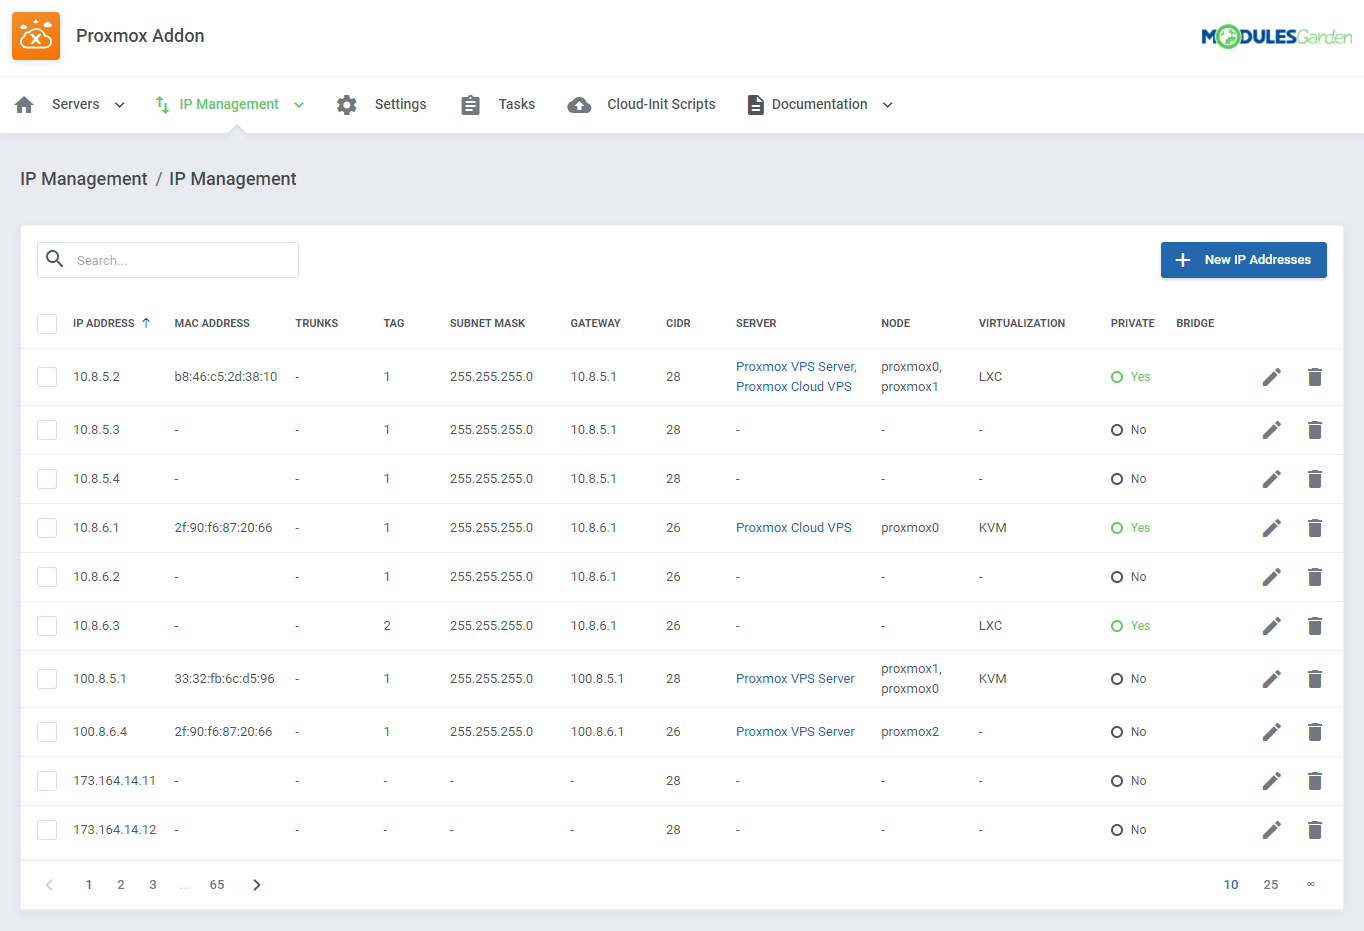1364x931 pixels.
Task: Click the New IP Addresses button
Action: (1243, 259)
